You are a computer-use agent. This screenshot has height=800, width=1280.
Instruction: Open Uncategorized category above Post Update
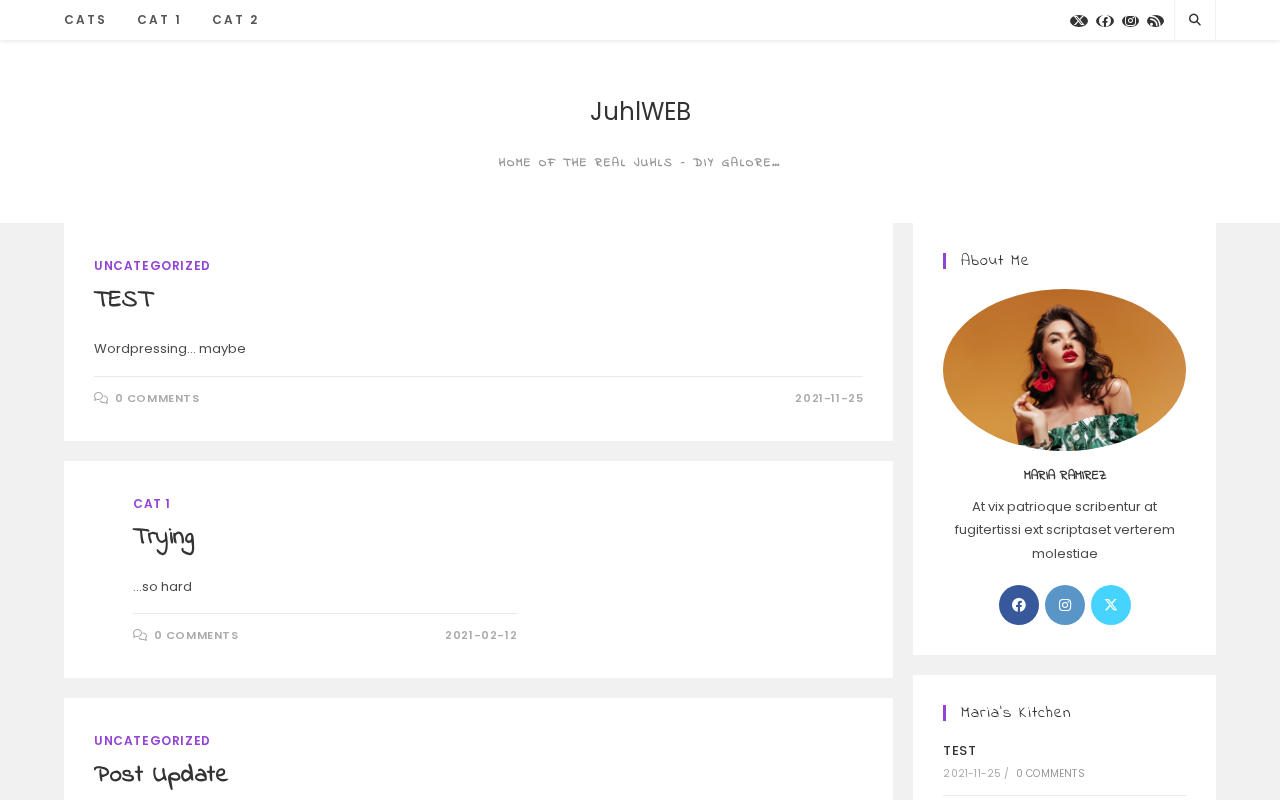[x=152, y=741]
